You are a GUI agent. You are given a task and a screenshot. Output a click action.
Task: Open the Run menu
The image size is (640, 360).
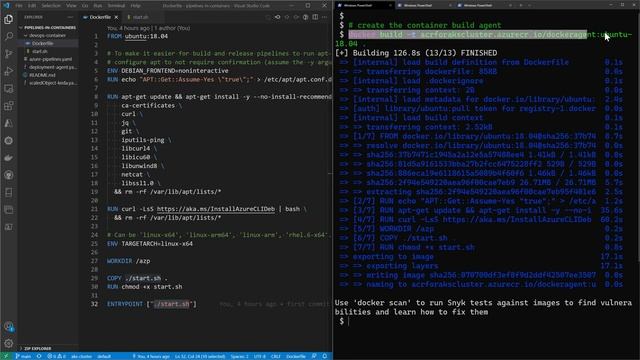pyautogui.click(x=98, y=6)
